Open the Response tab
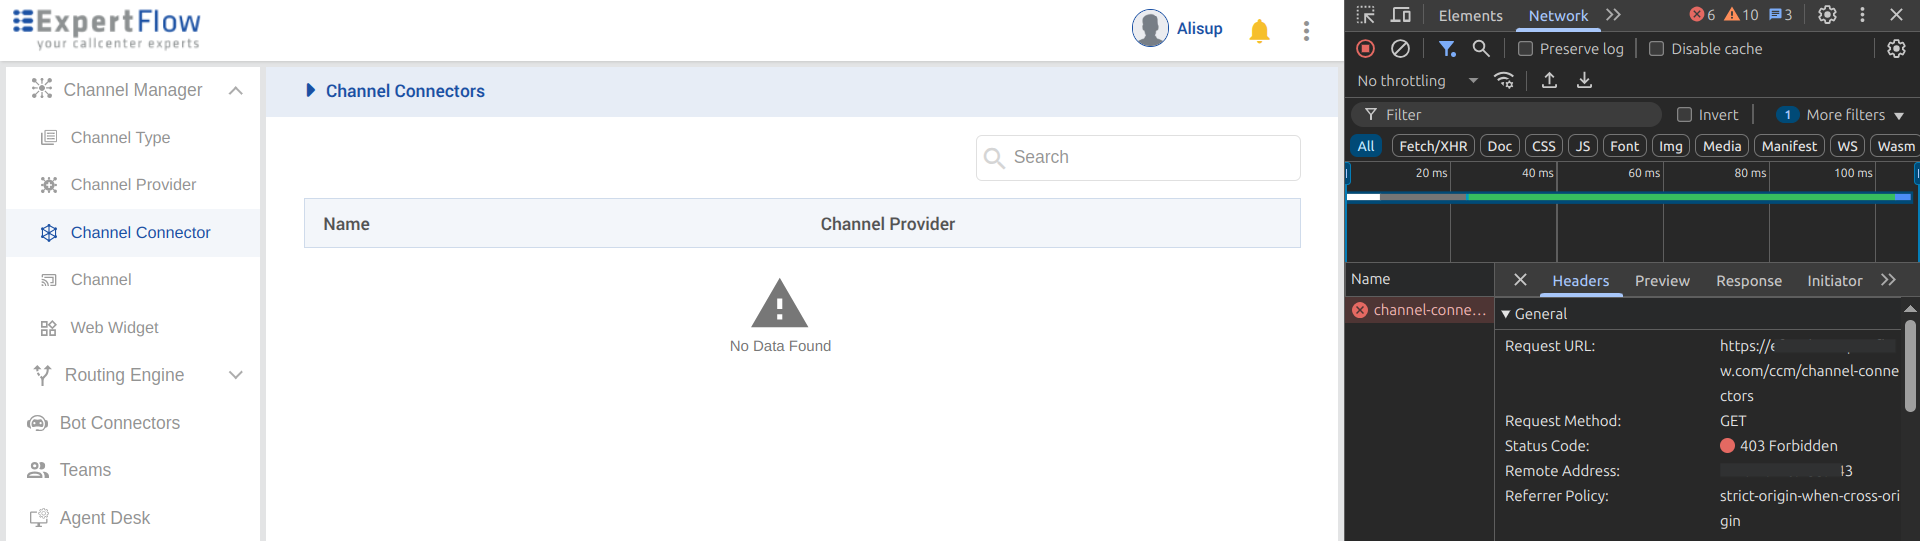 click(x=1748, y=281)
